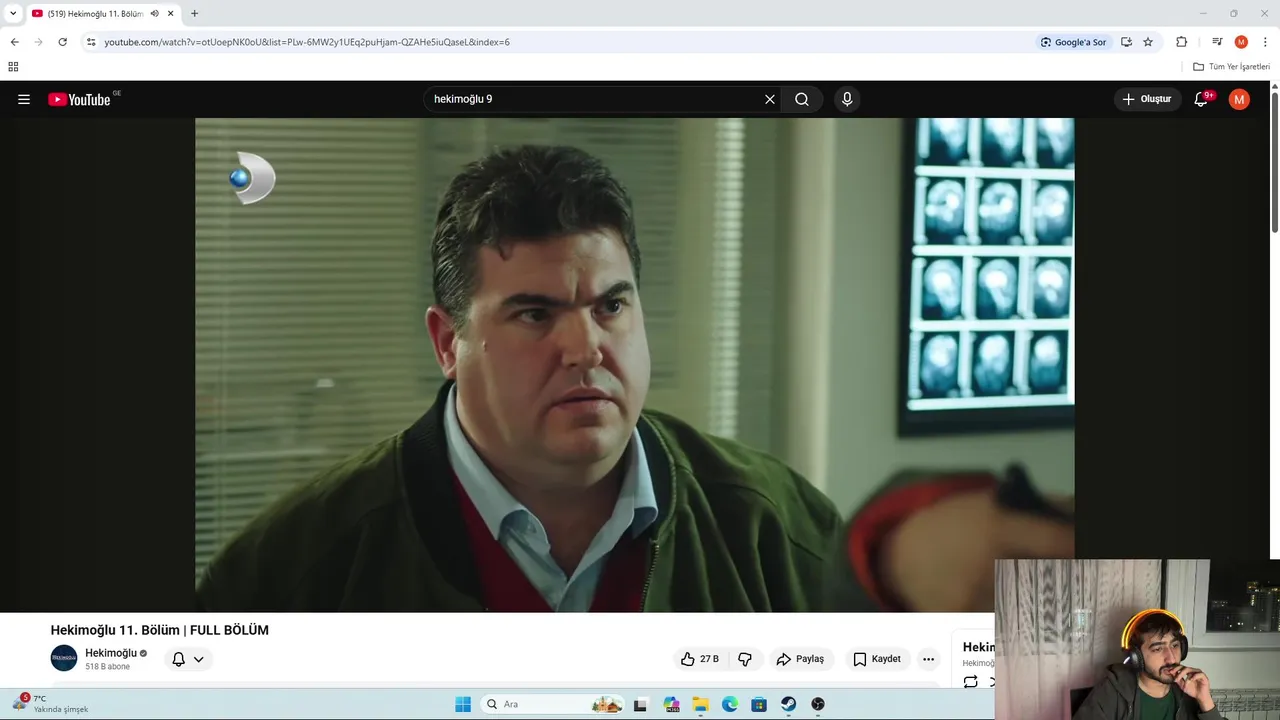
Task: Click the Kaydet save button
Action: click(877, 659)
